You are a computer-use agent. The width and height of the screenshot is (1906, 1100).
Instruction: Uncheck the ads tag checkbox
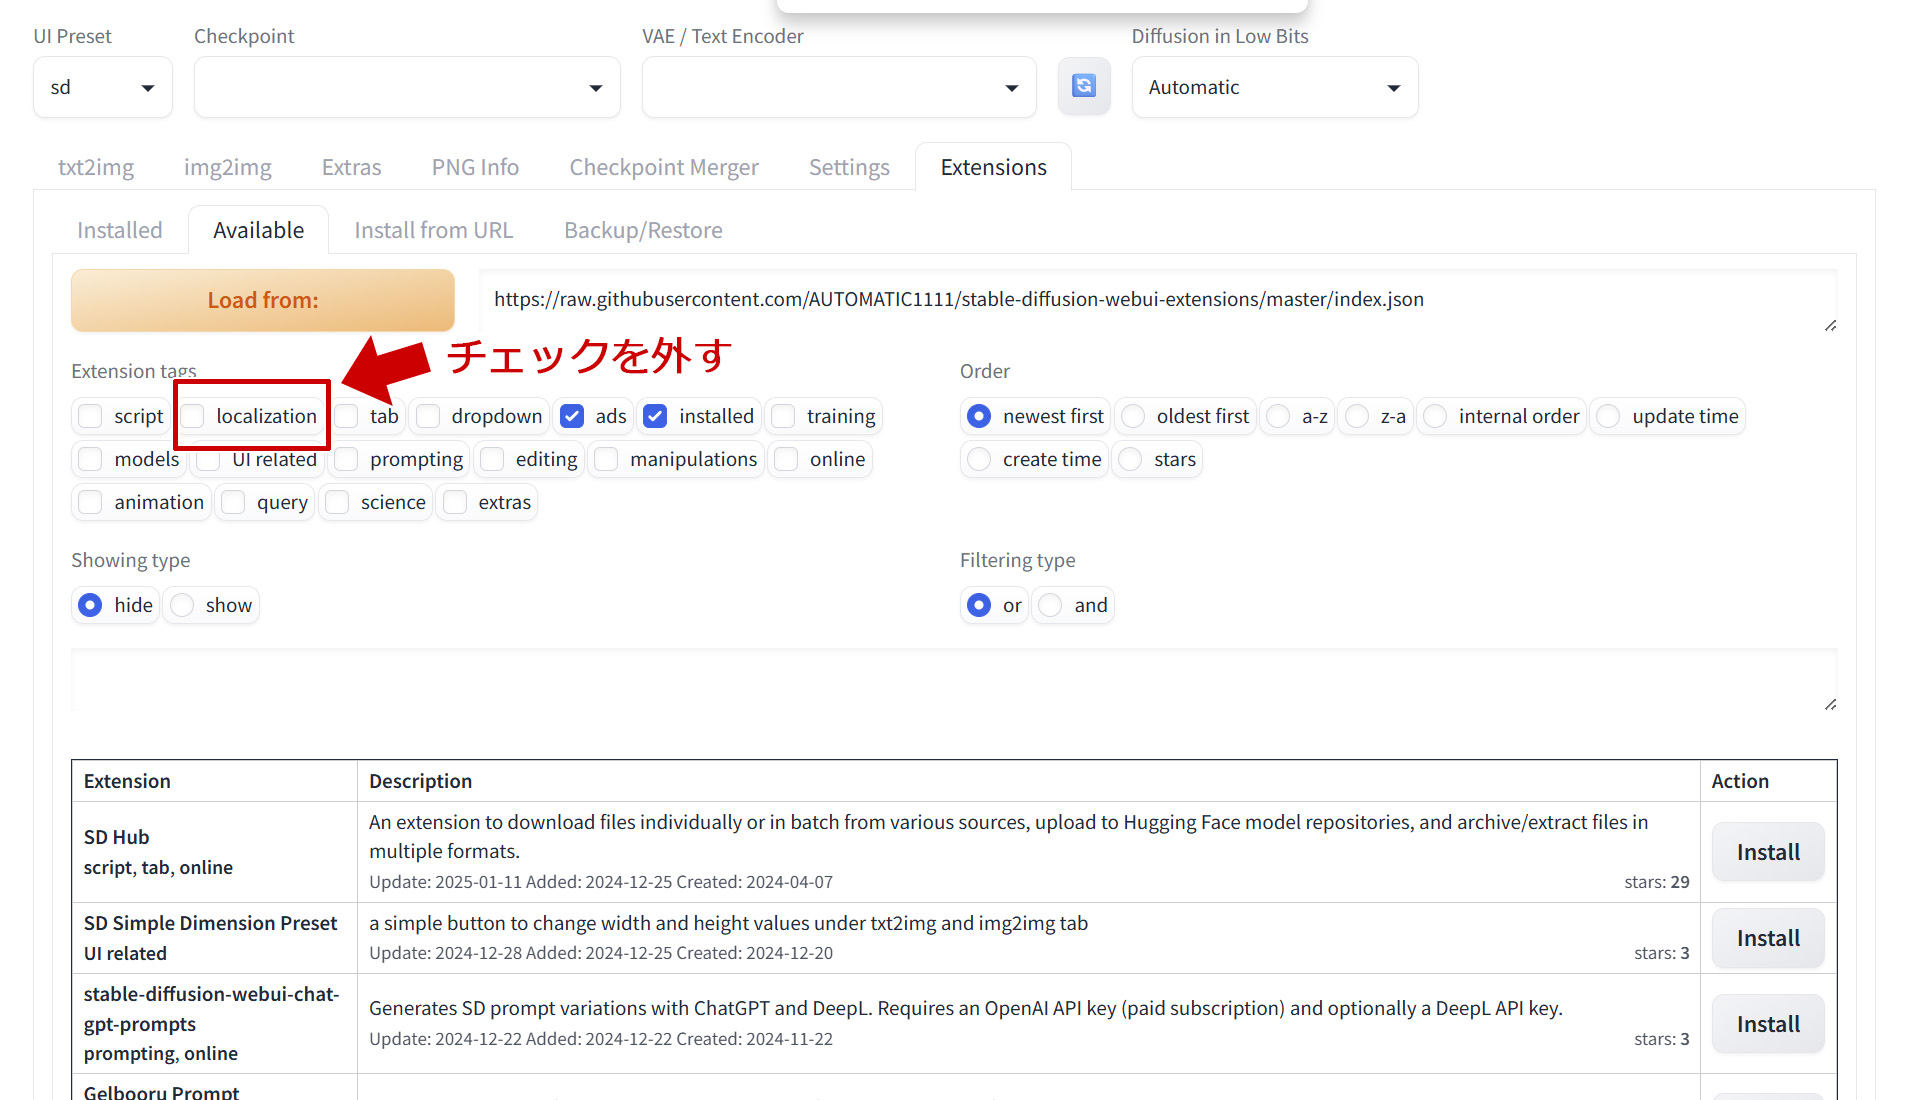tap(572, 416)
